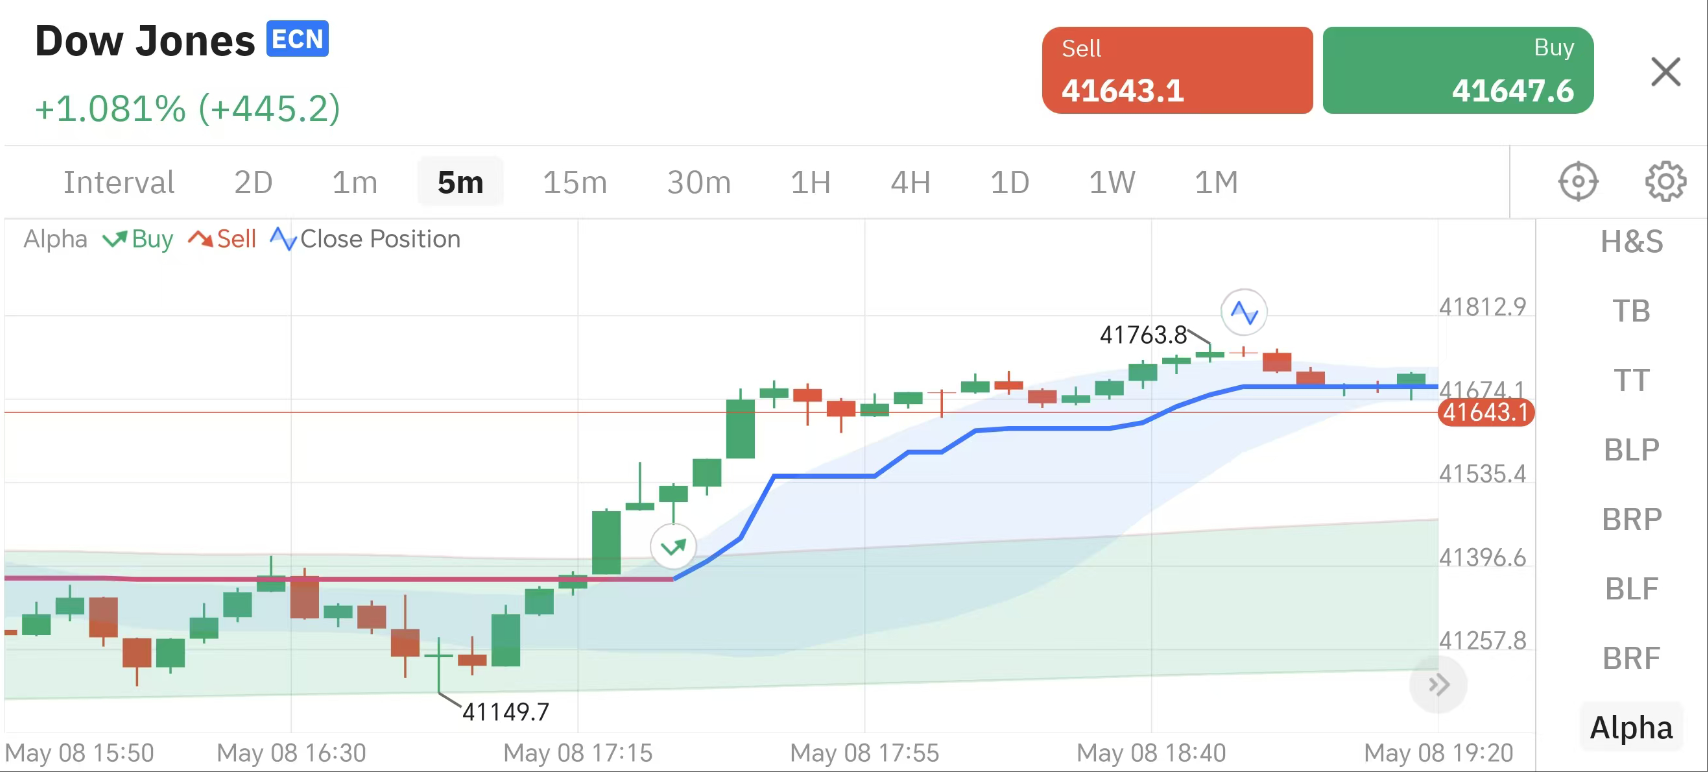Select the 5m interval

(x=460, y=182)
